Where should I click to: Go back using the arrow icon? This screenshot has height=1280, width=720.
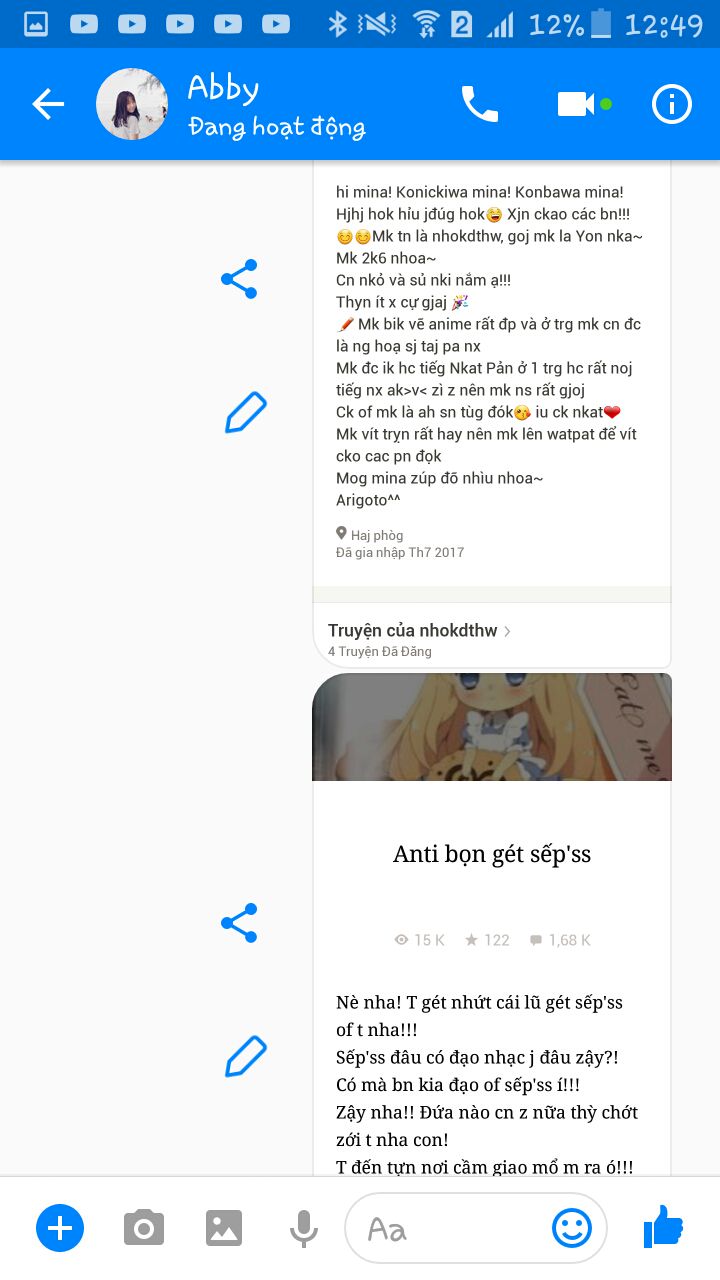click(48, 104)
